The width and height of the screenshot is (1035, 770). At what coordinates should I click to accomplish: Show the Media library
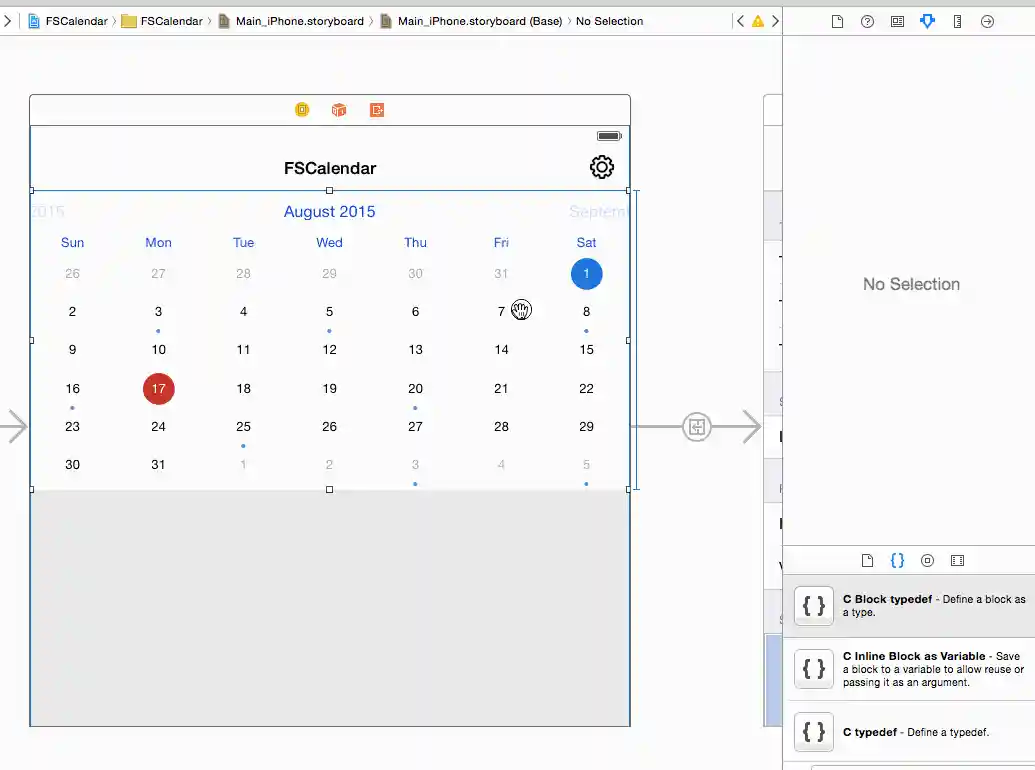(957, 561)
